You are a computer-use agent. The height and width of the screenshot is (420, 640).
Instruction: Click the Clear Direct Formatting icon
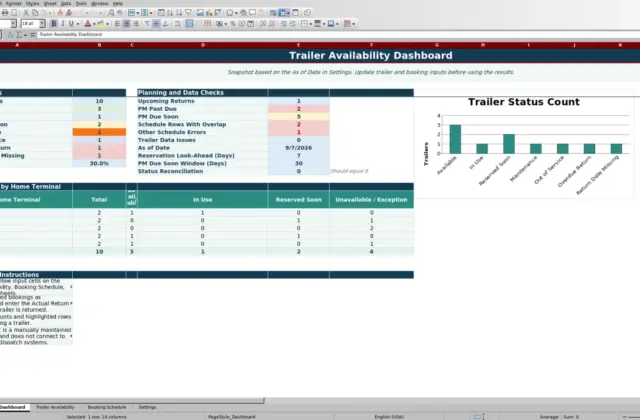(69, 13)
